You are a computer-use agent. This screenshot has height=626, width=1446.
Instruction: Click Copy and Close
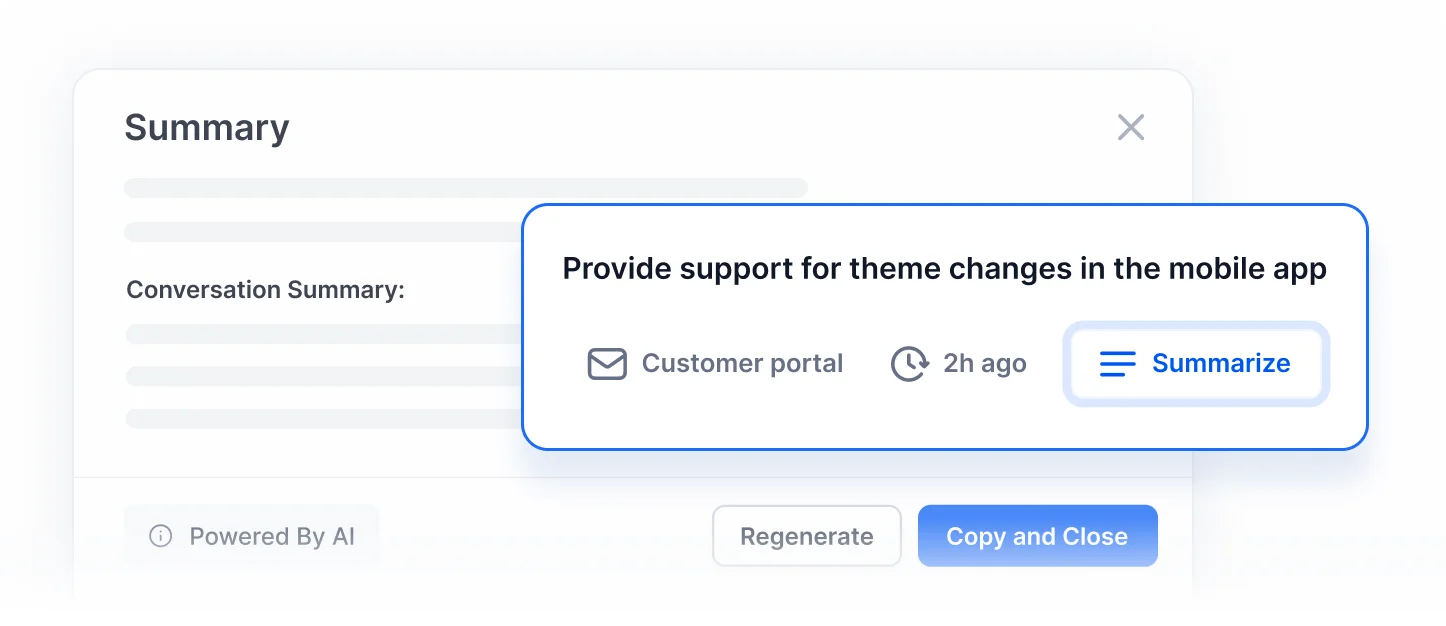tap(1037, 536)
